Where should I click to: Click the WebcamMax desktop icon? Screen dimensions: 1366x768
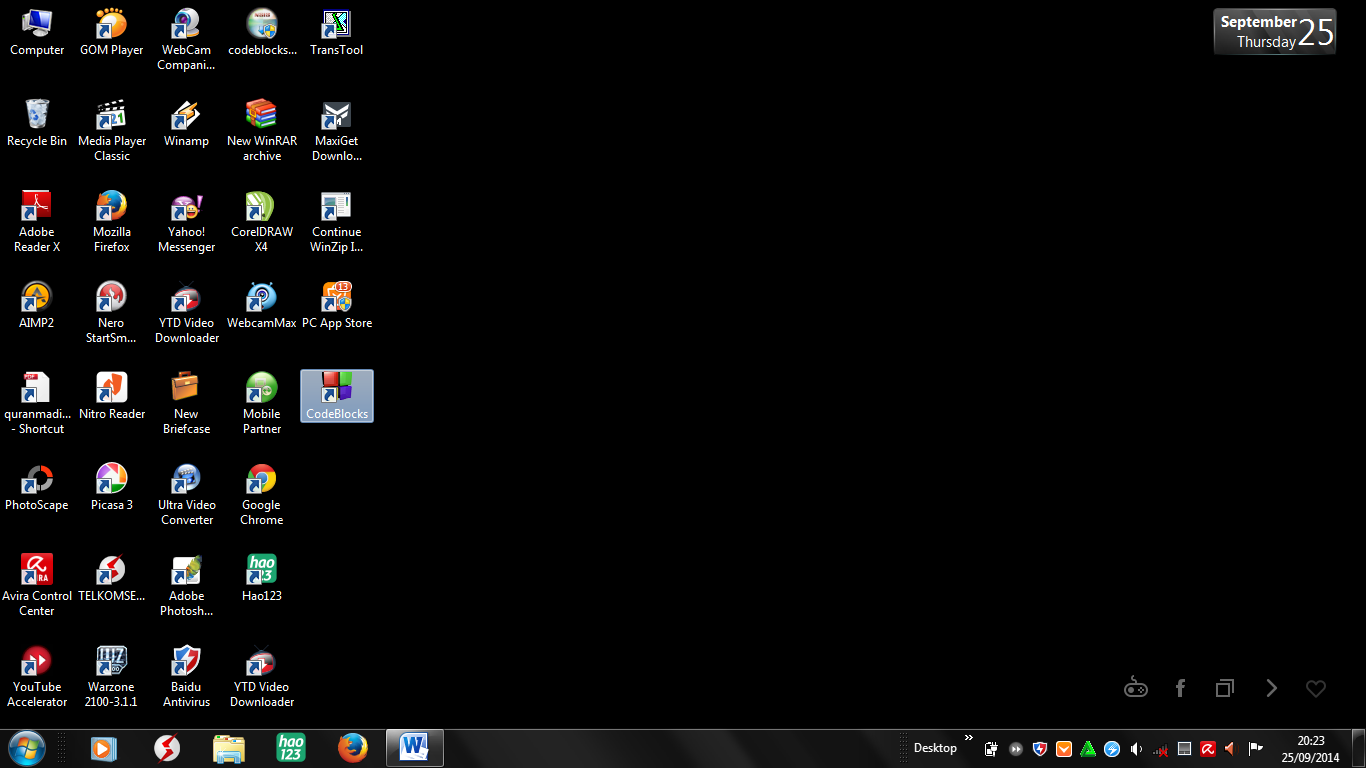point(262,306)
